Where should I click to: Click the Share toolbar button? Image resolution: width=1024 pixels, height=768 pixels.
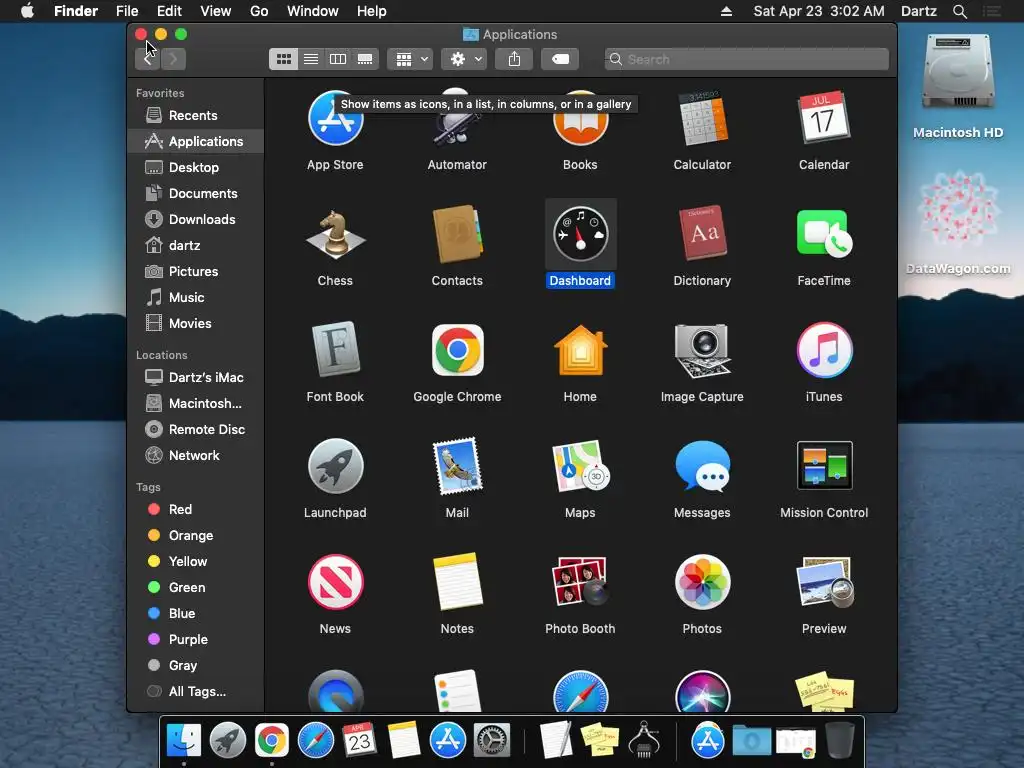[515, 59]
